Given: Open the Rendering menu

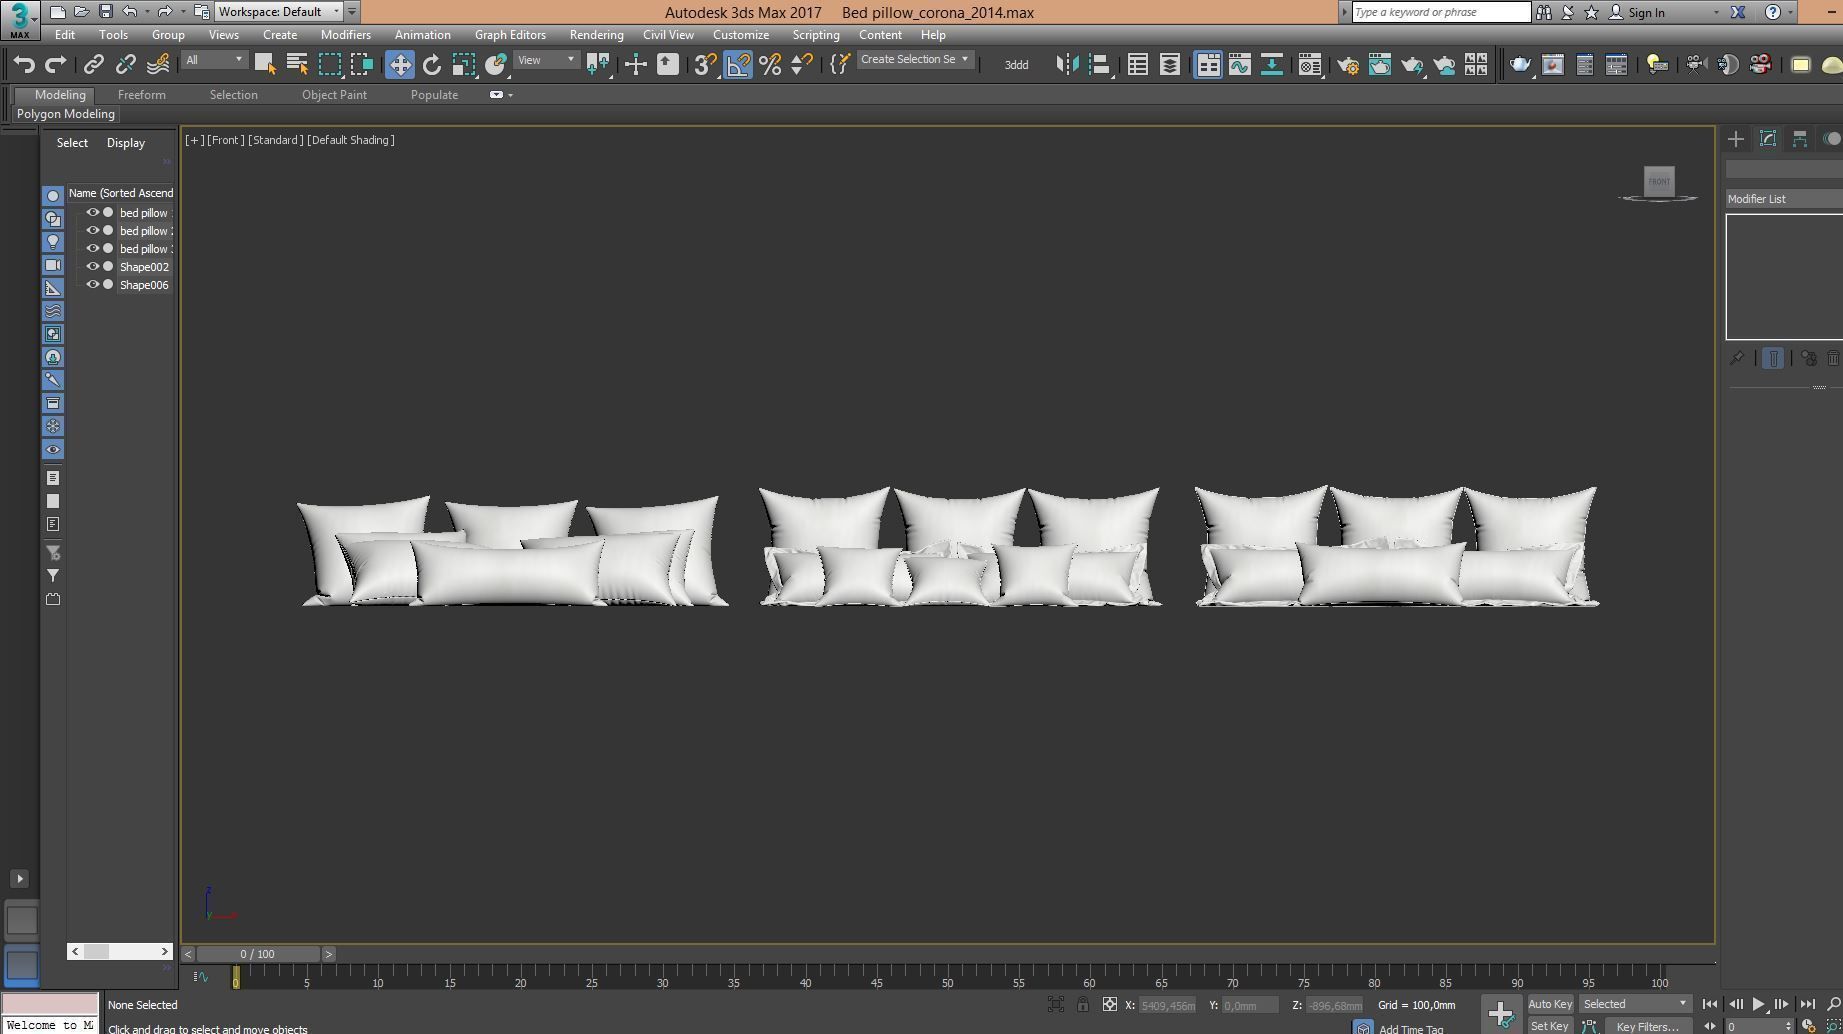Looking at the screenshot, I should [596, 35].
